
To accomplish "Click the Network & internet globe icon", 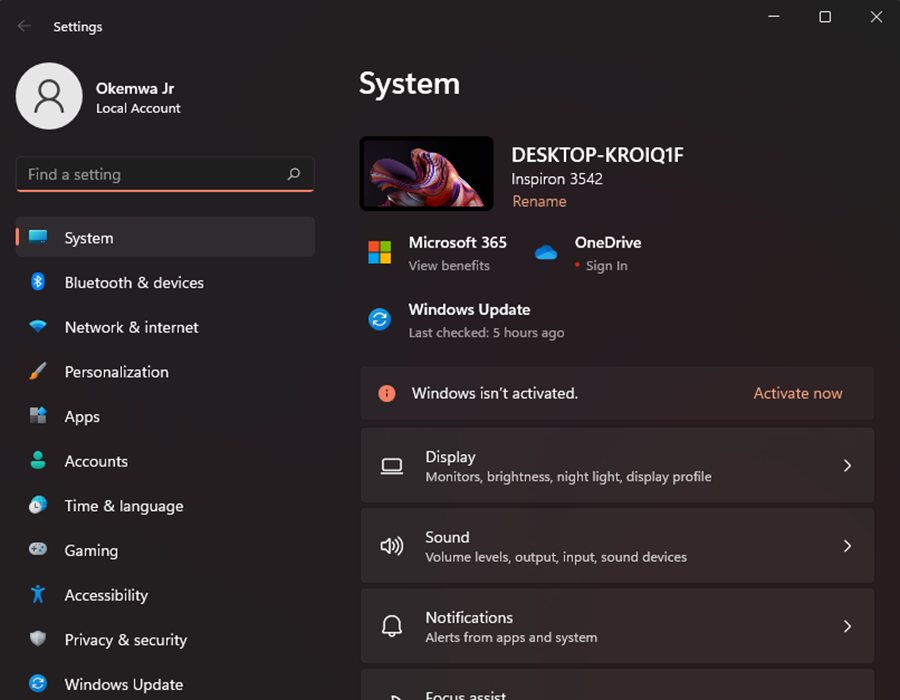I will click(x=38, y=327).
